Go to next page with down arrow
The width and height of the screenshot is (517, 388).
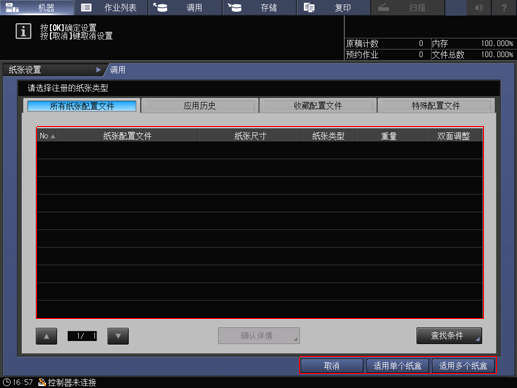click(118, 336)
